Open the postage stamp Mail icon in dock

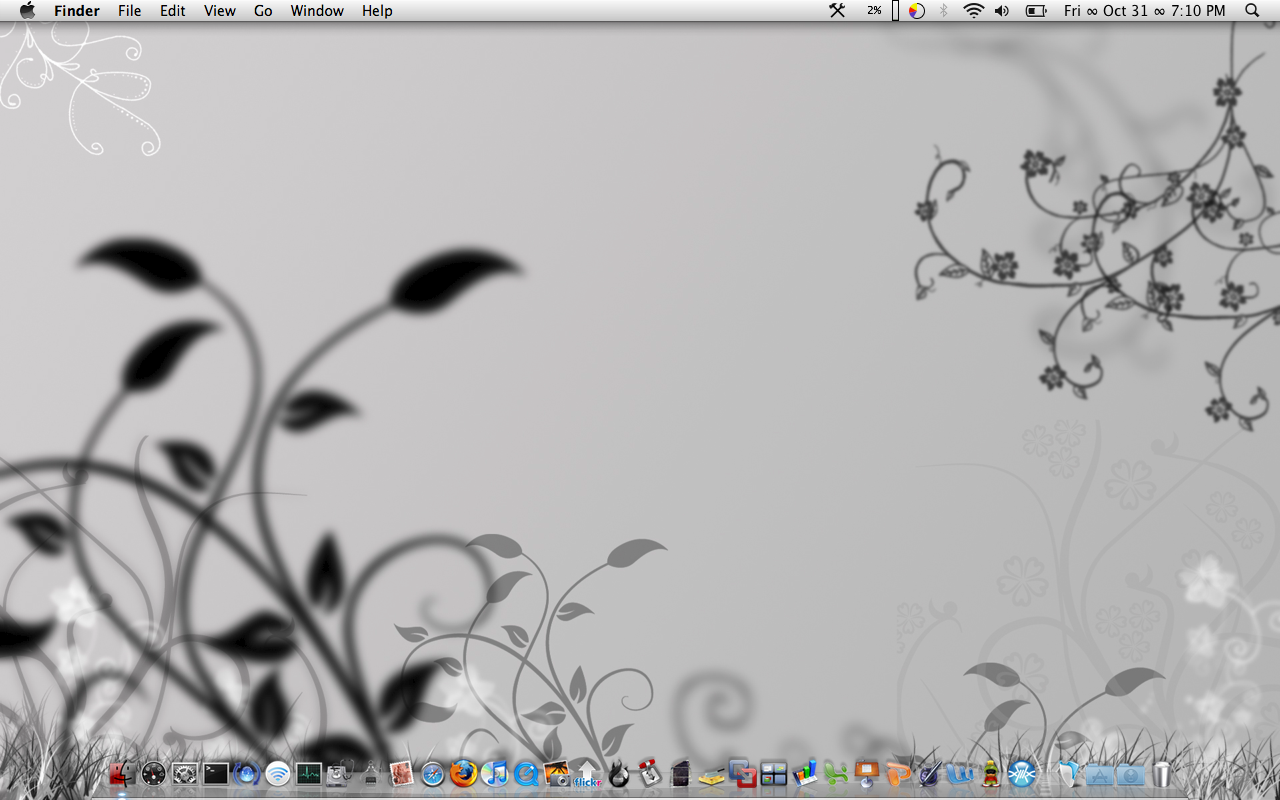tap(402, 773)
